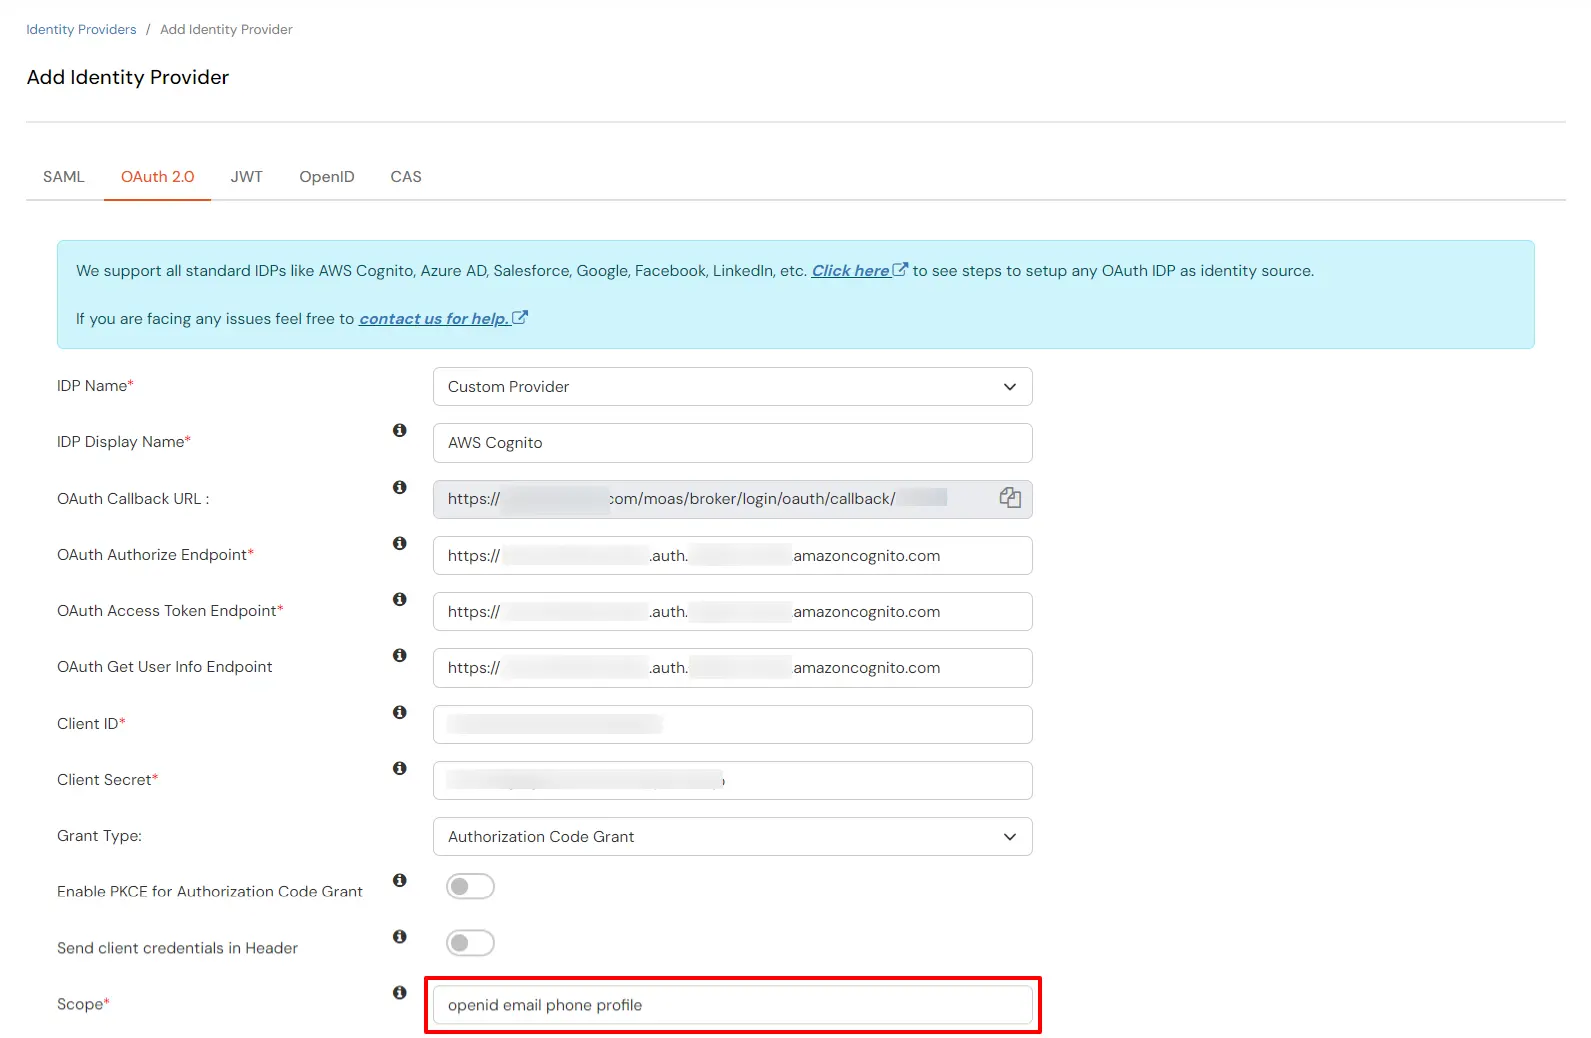Enable PKCE for Authorization Code Grant toggle
1591x1038 pixels.
pyautogui.click(x=470, y=886)
